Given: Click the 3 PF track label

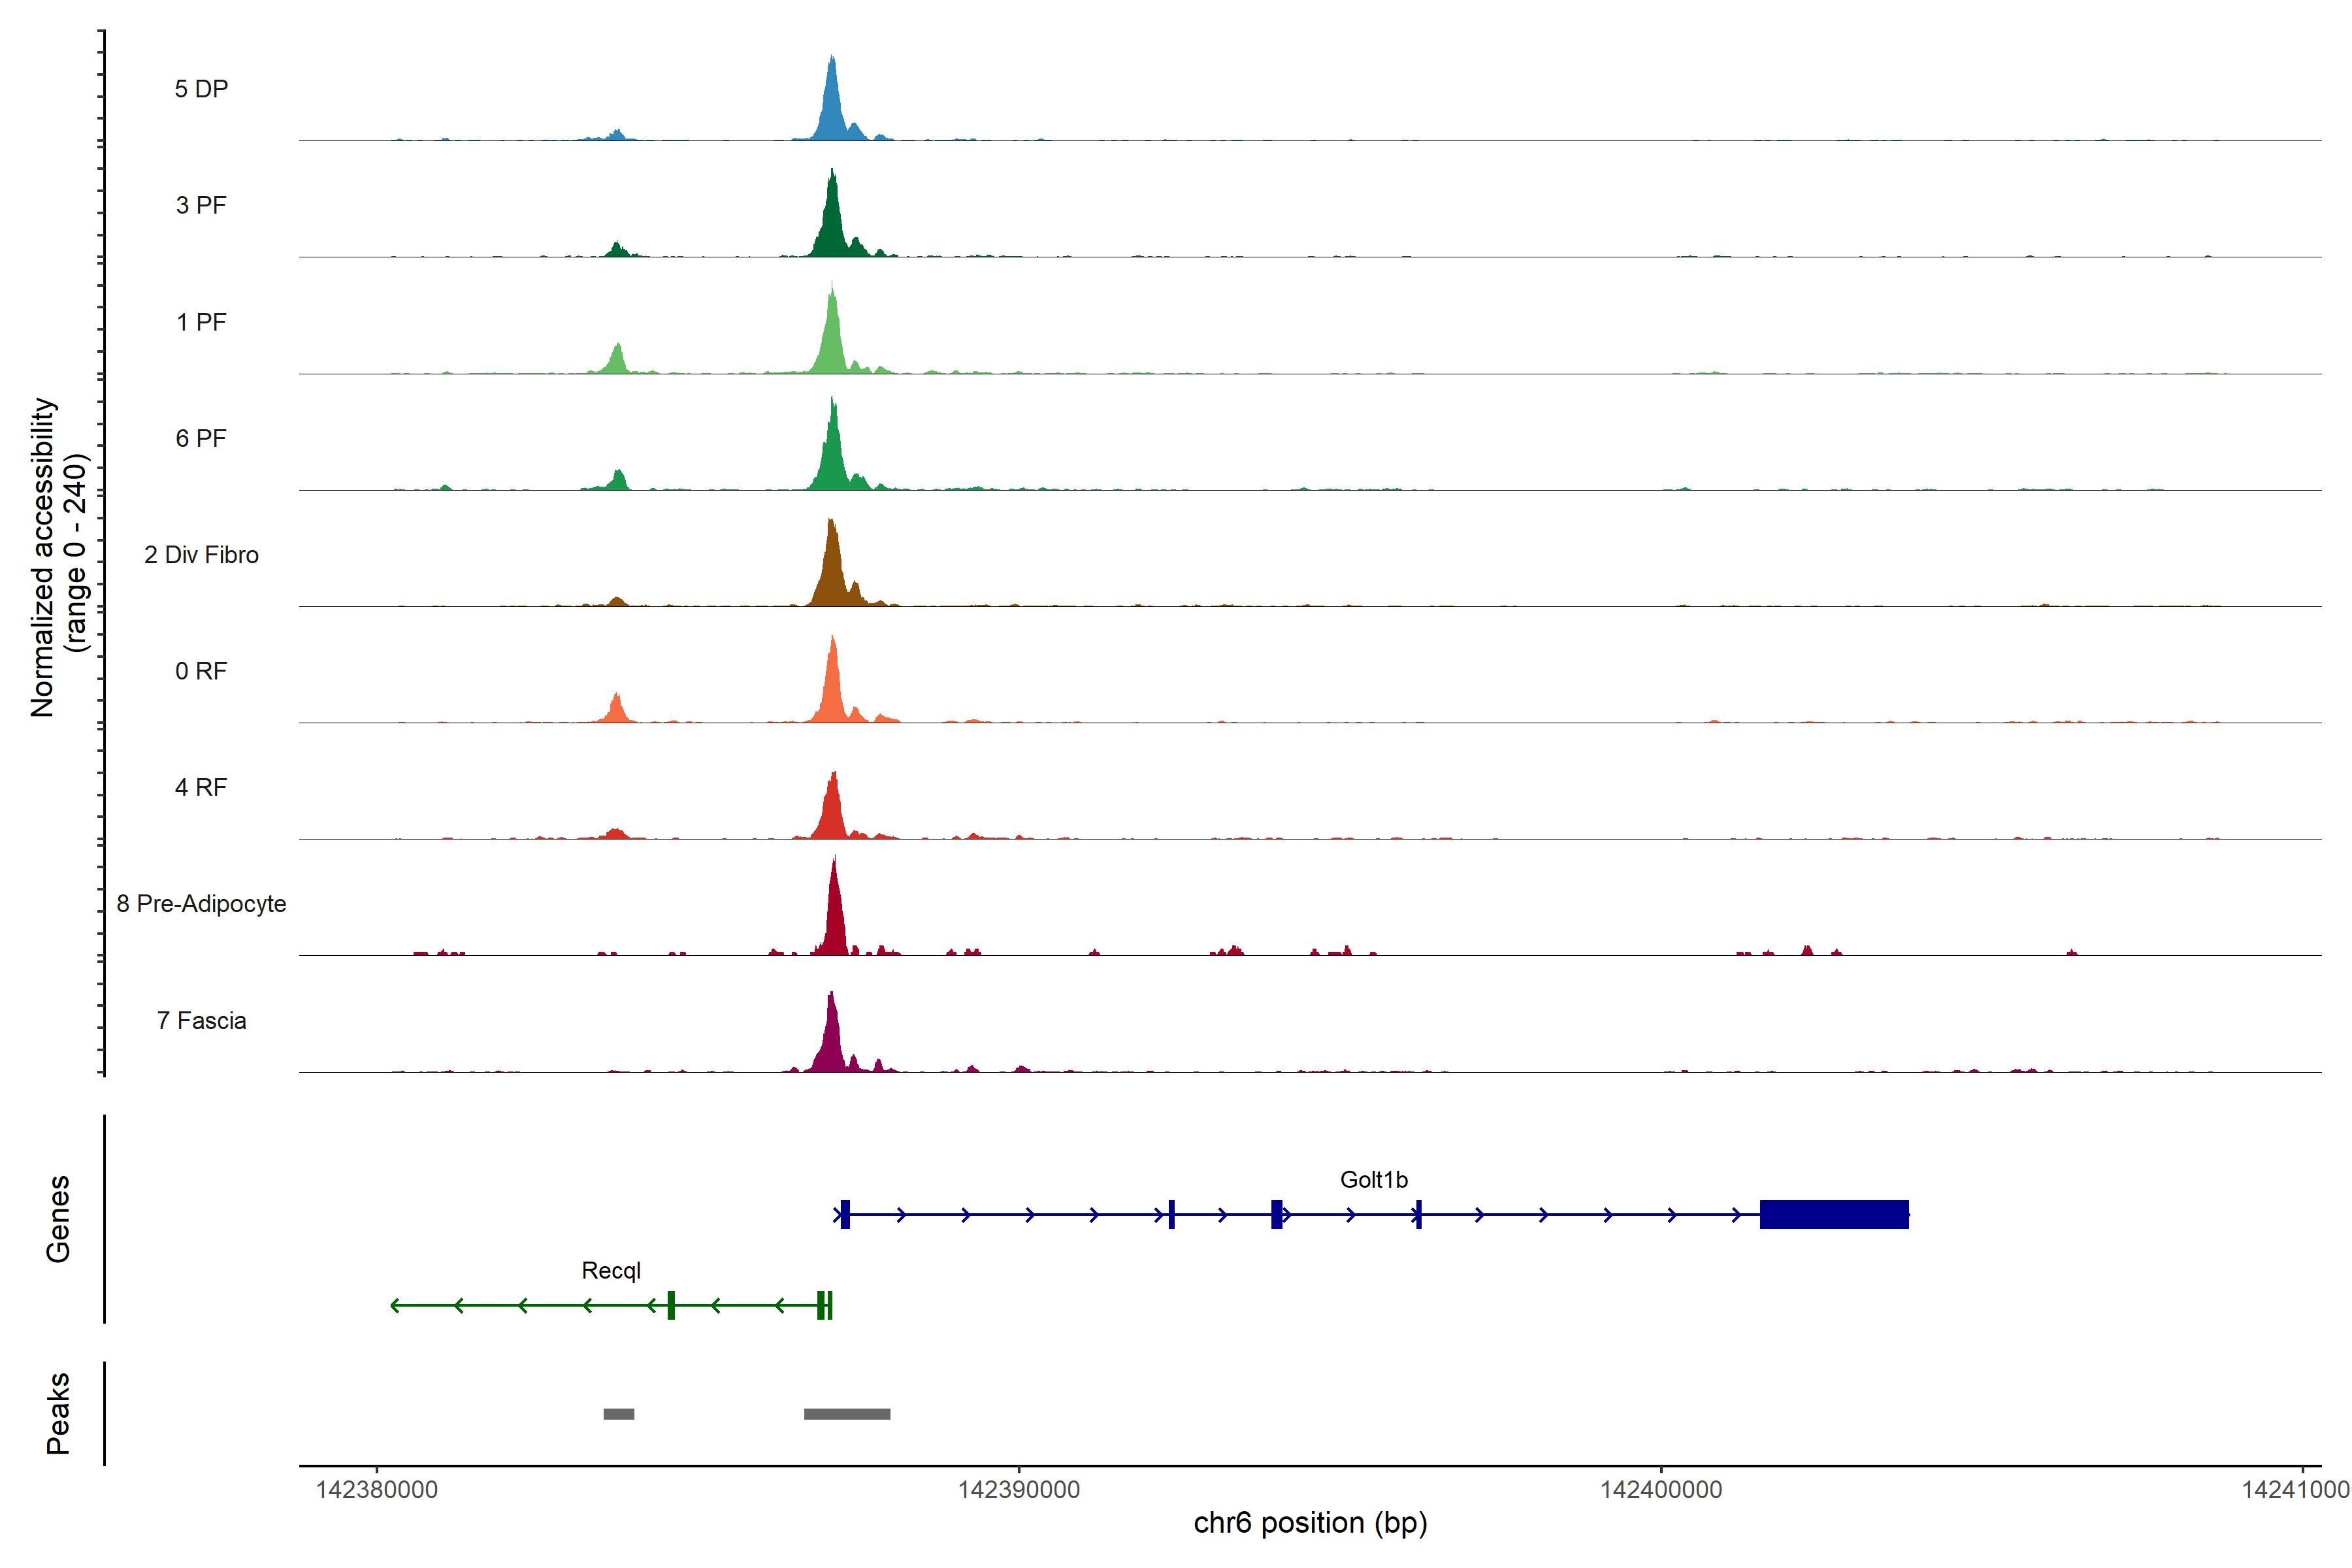Looking at the screenshot, I should 201,205.
